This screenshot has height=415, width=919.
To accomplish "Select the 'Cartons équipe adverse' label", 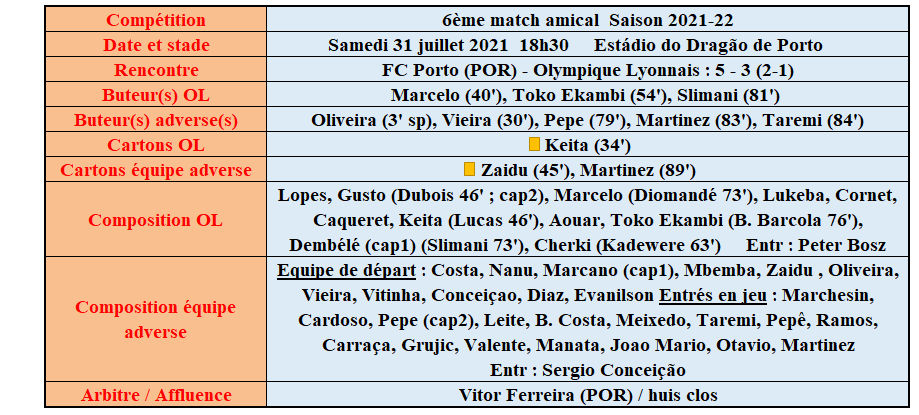I will (x=155, y=170).
